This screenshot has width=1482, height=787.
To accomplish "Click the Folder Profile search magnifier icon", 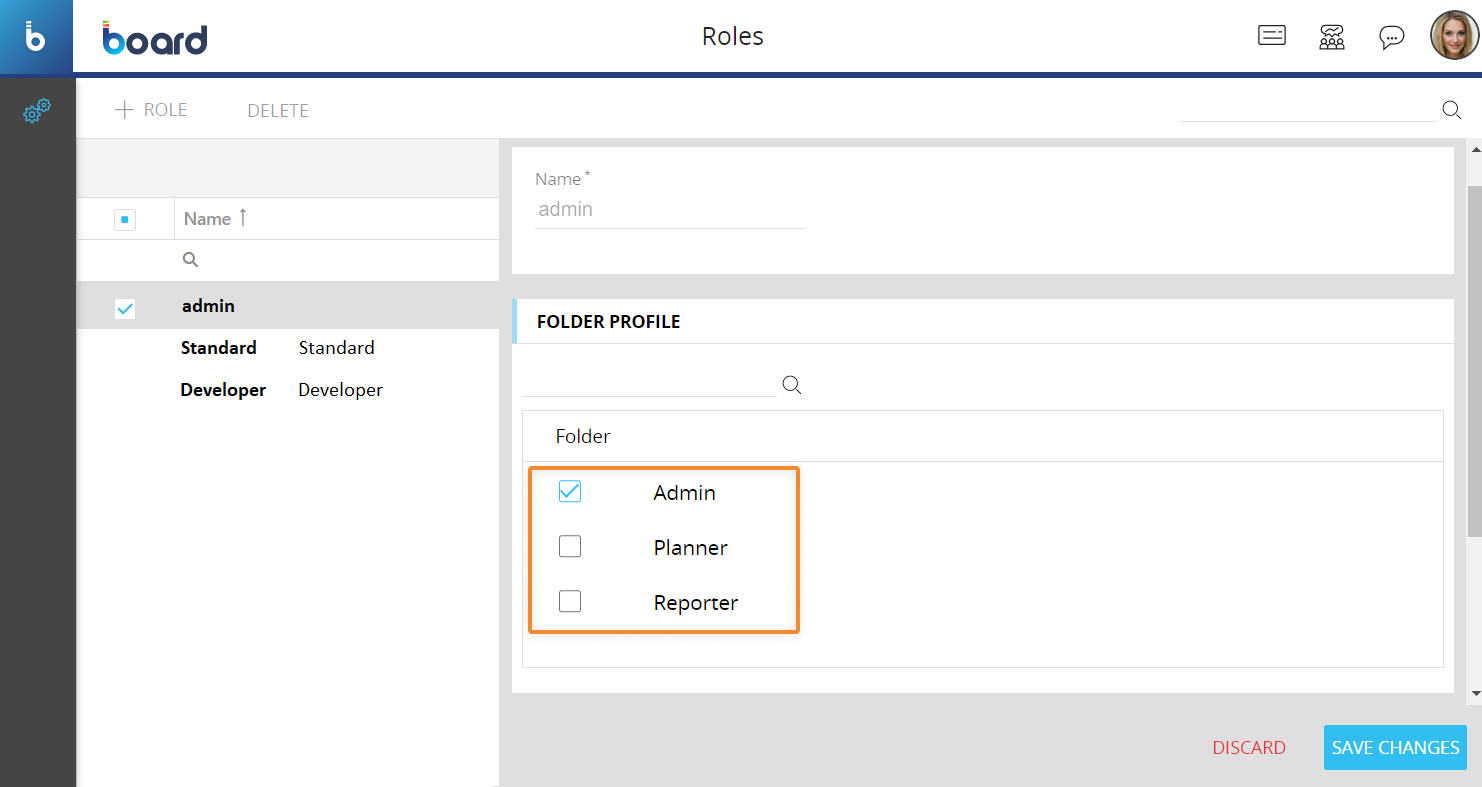I will 791,385.
